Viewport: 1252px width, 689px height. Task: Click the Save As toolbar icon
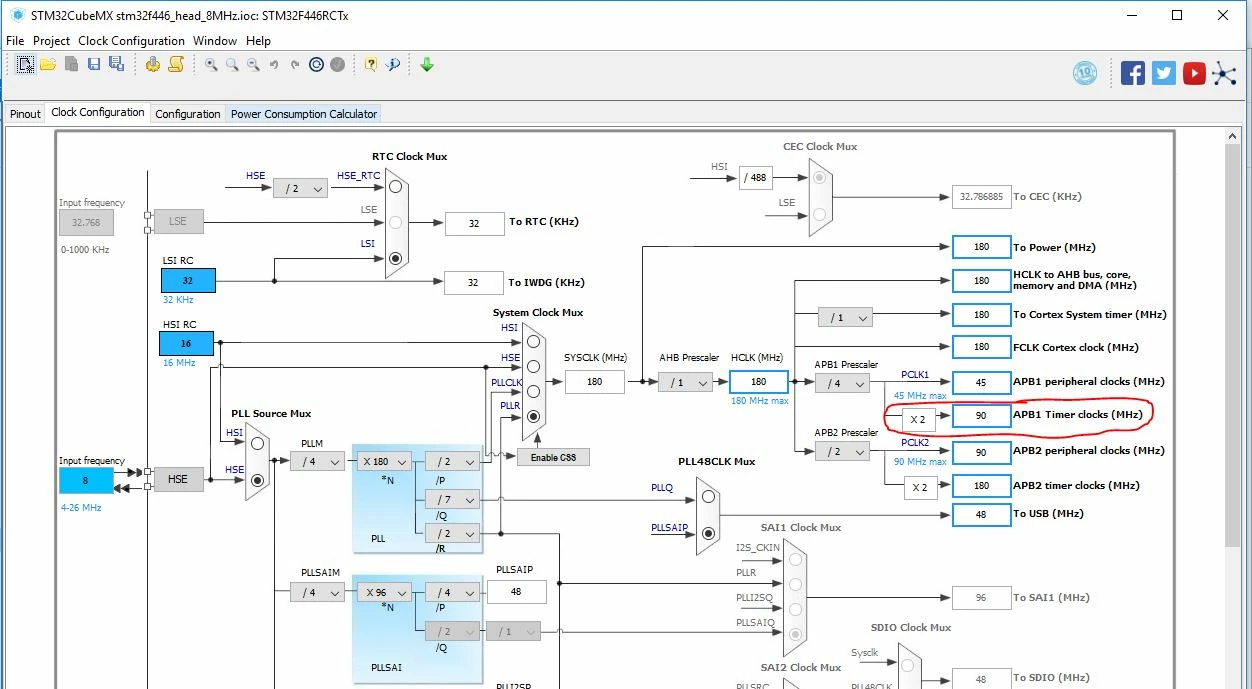point(116,65)
